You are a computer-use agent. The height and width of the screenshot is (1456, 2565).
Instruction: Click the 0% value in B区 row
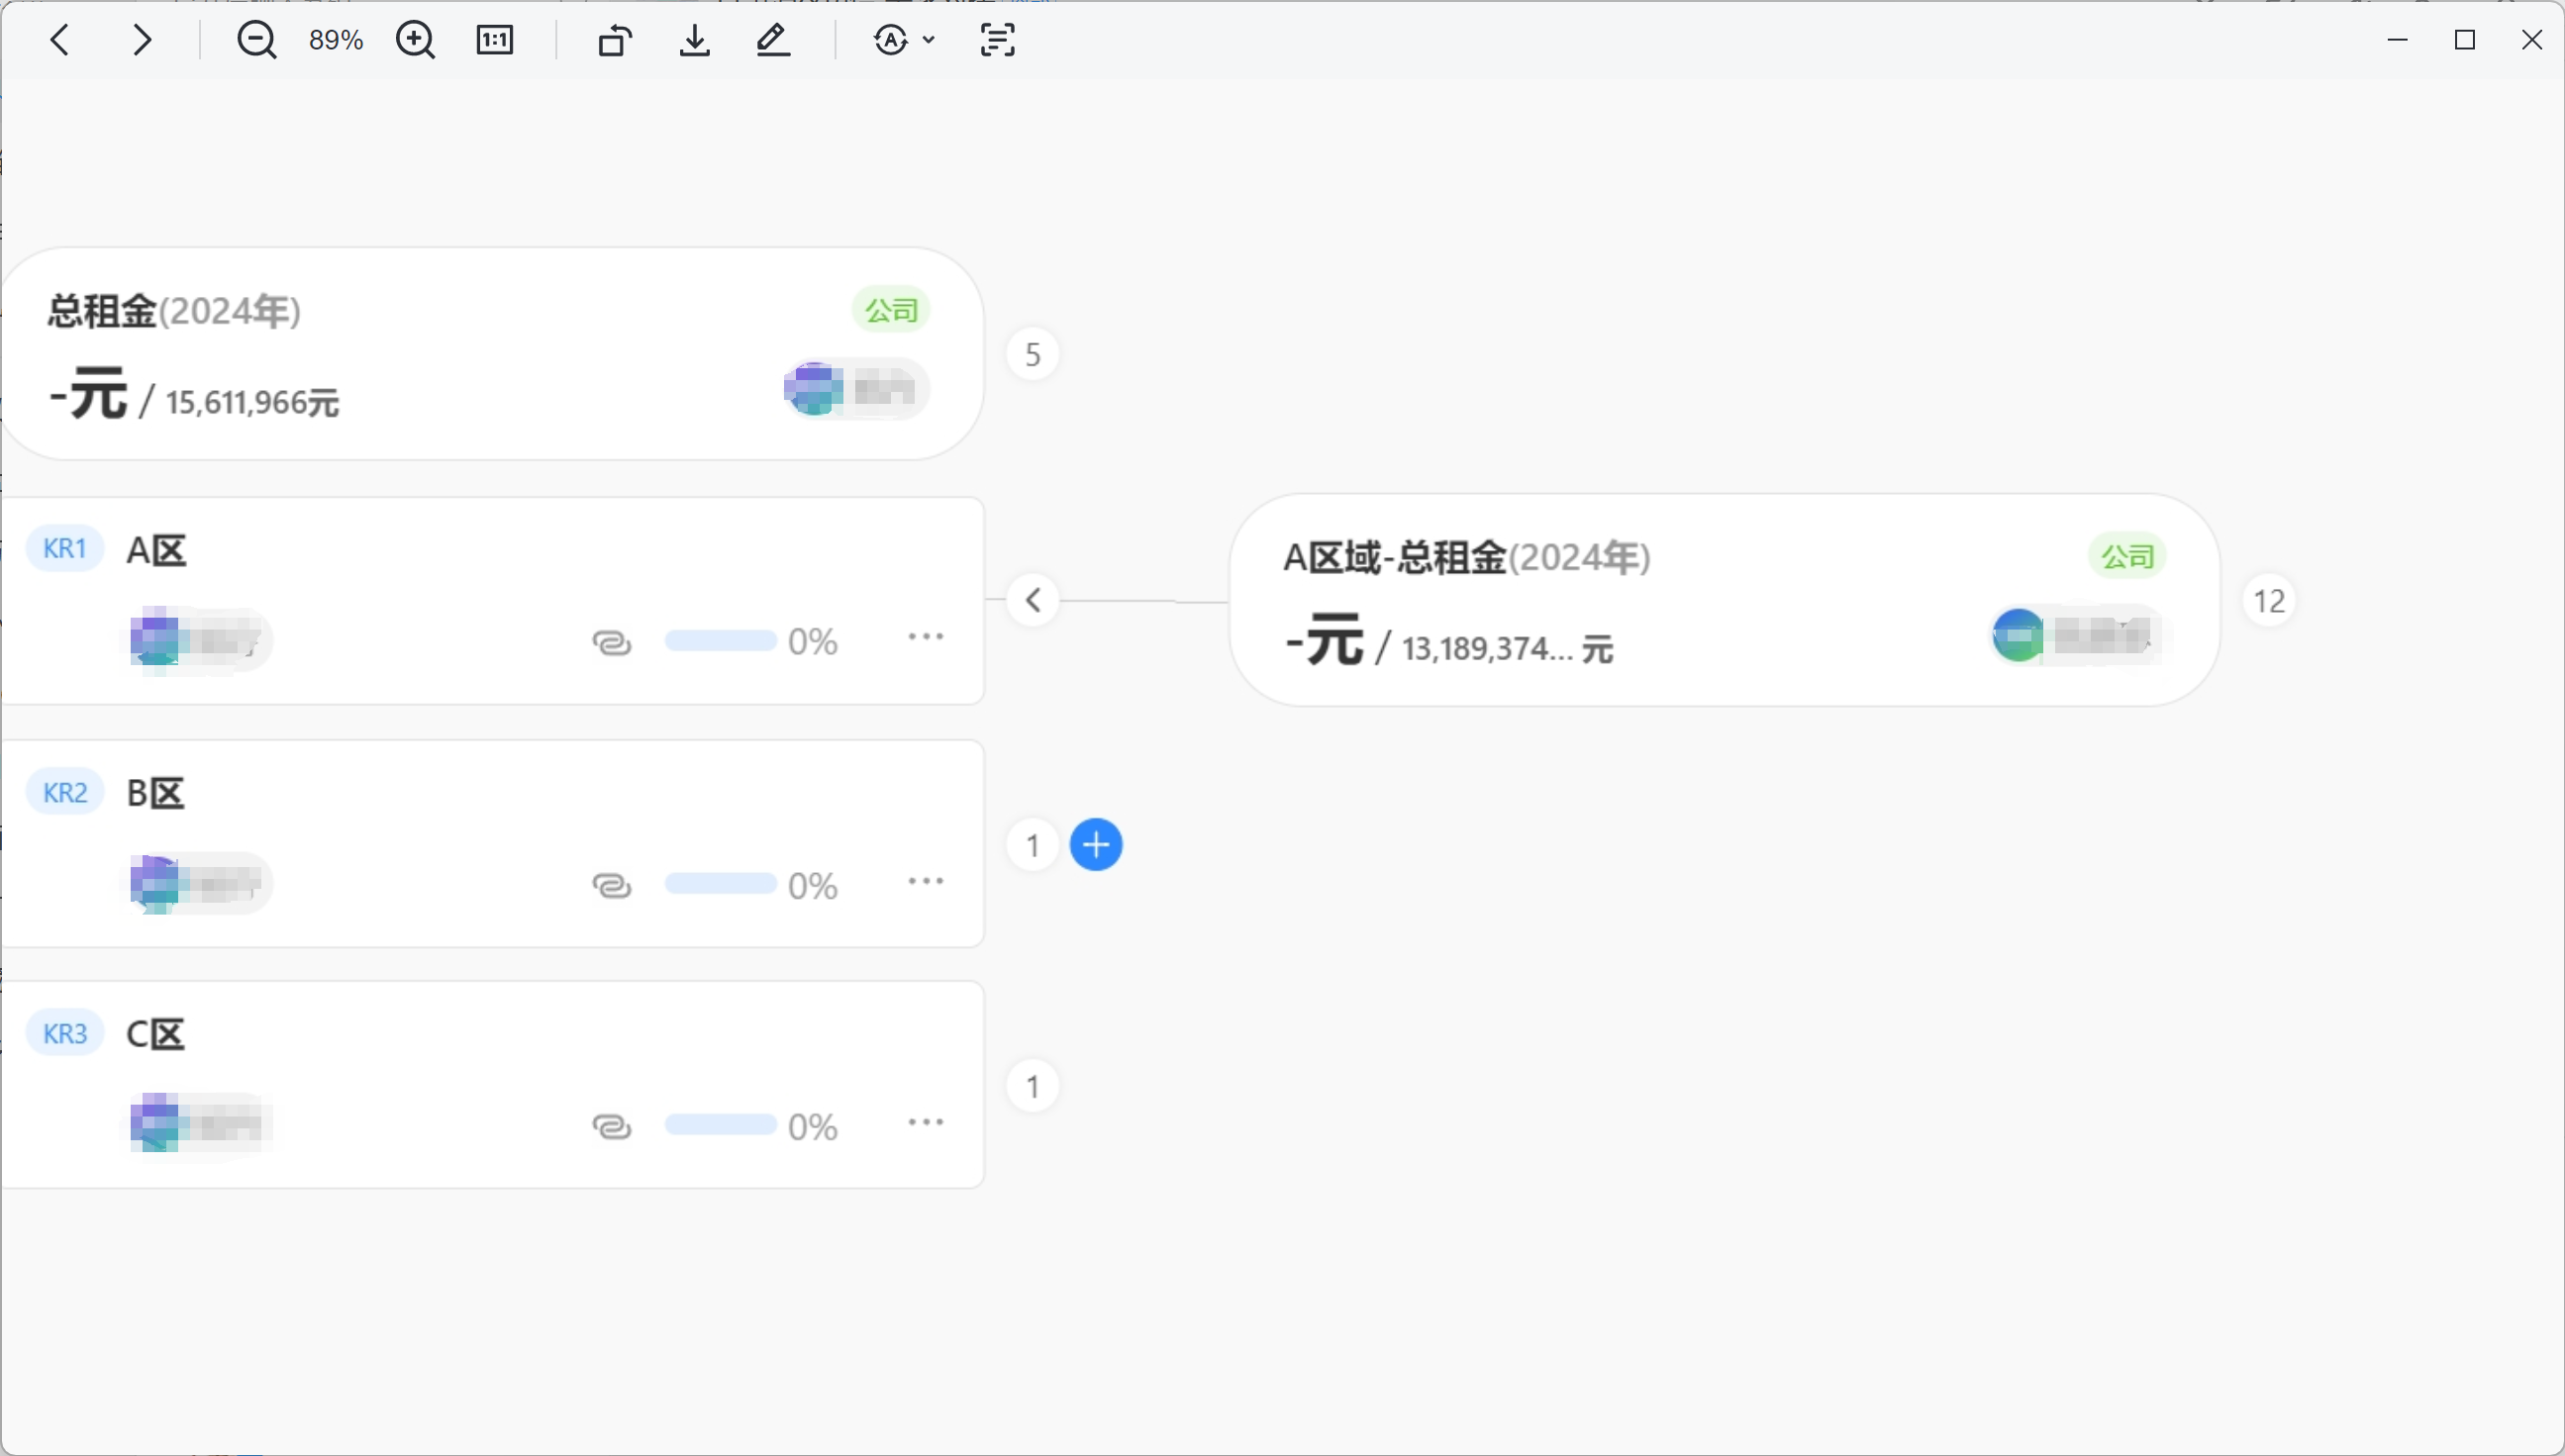coord(813,886)
